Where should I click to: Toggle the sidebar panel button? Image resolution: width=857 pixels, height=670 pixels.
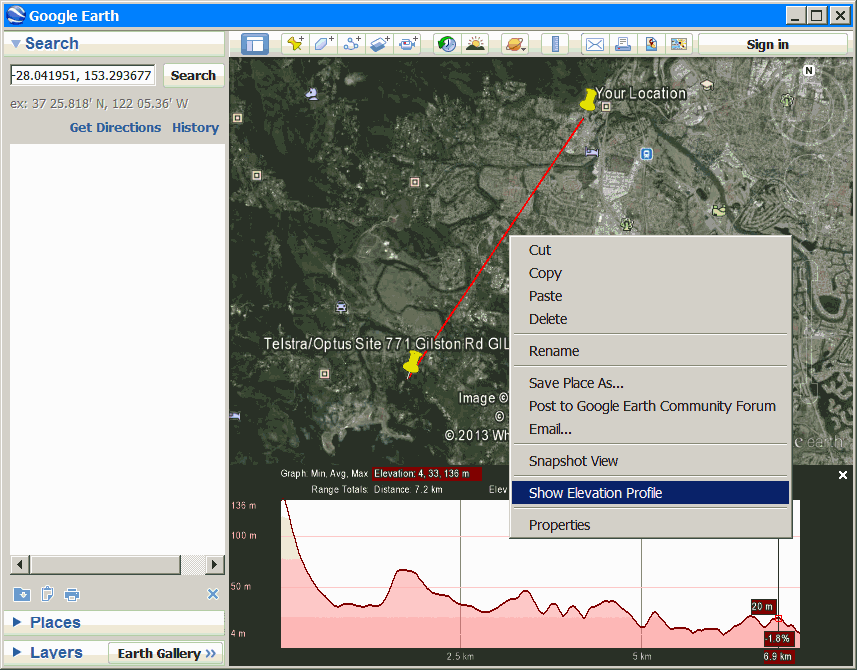pos(255,44)
